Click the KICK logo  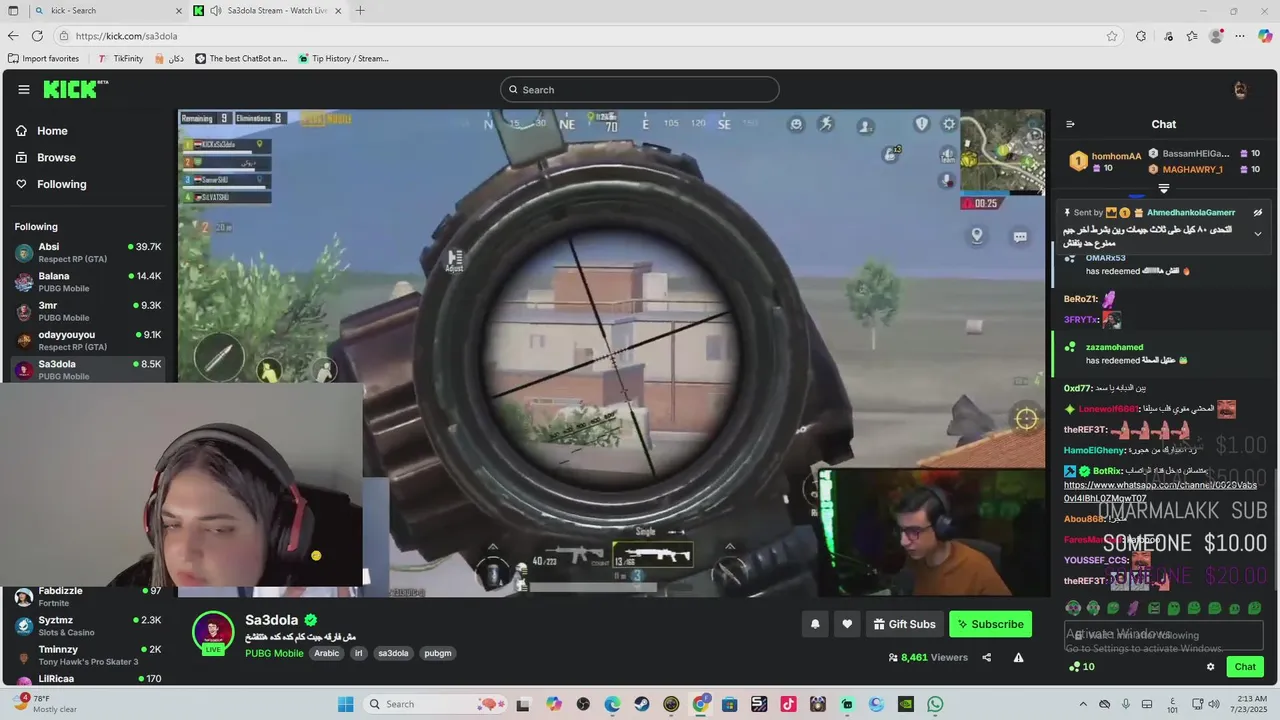pos(75,90)
